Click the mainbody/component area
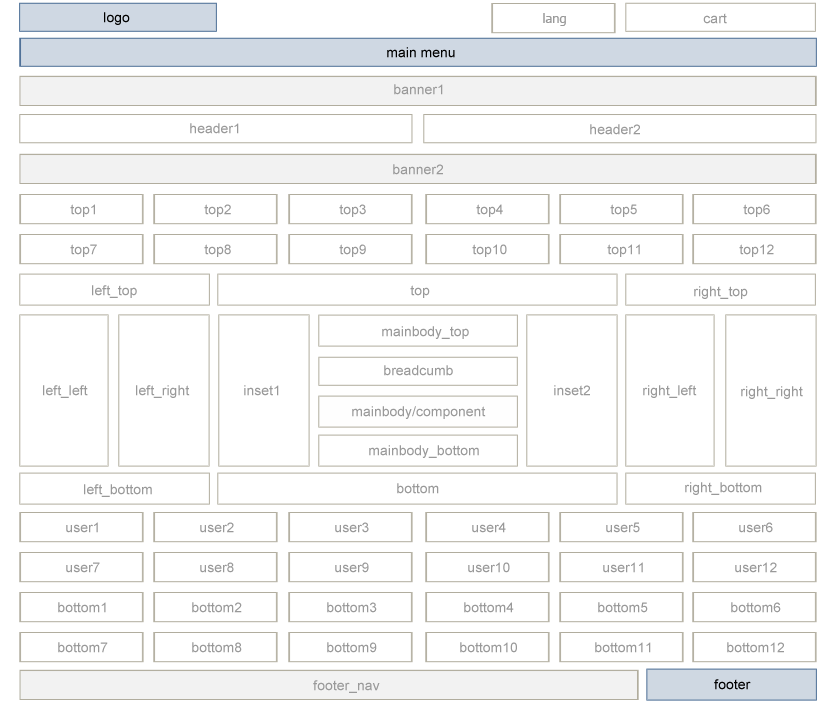This screenshot has width=839, height=702. click(417, 412)
